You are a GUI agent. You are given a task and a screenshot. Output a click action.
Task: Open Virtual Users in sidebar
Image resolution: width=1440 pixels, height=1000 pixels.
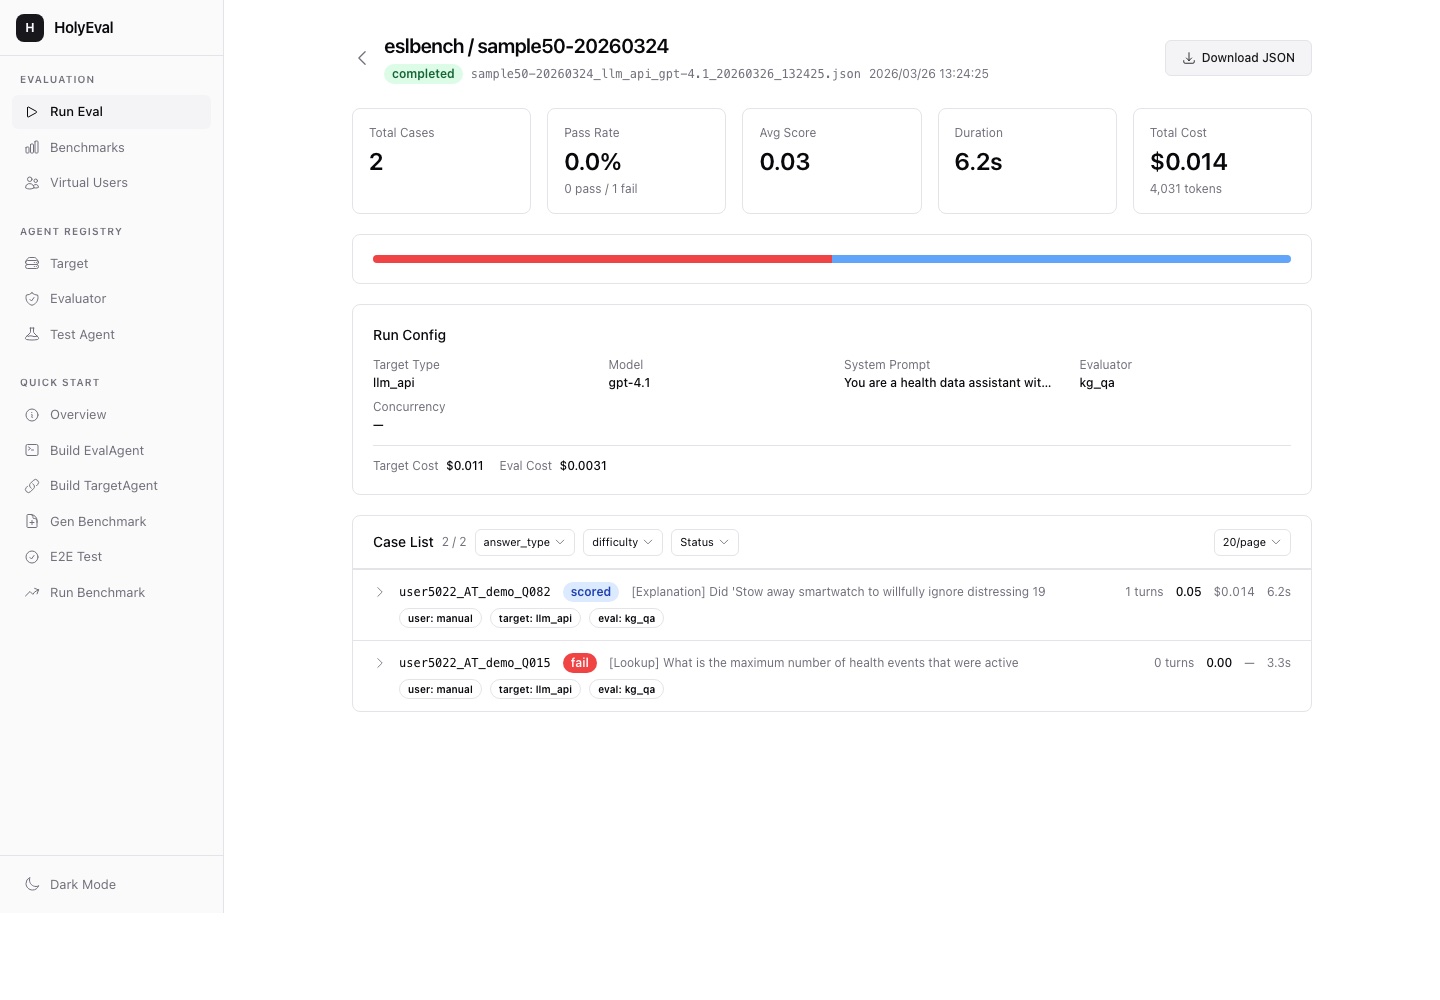coord(111,183)
